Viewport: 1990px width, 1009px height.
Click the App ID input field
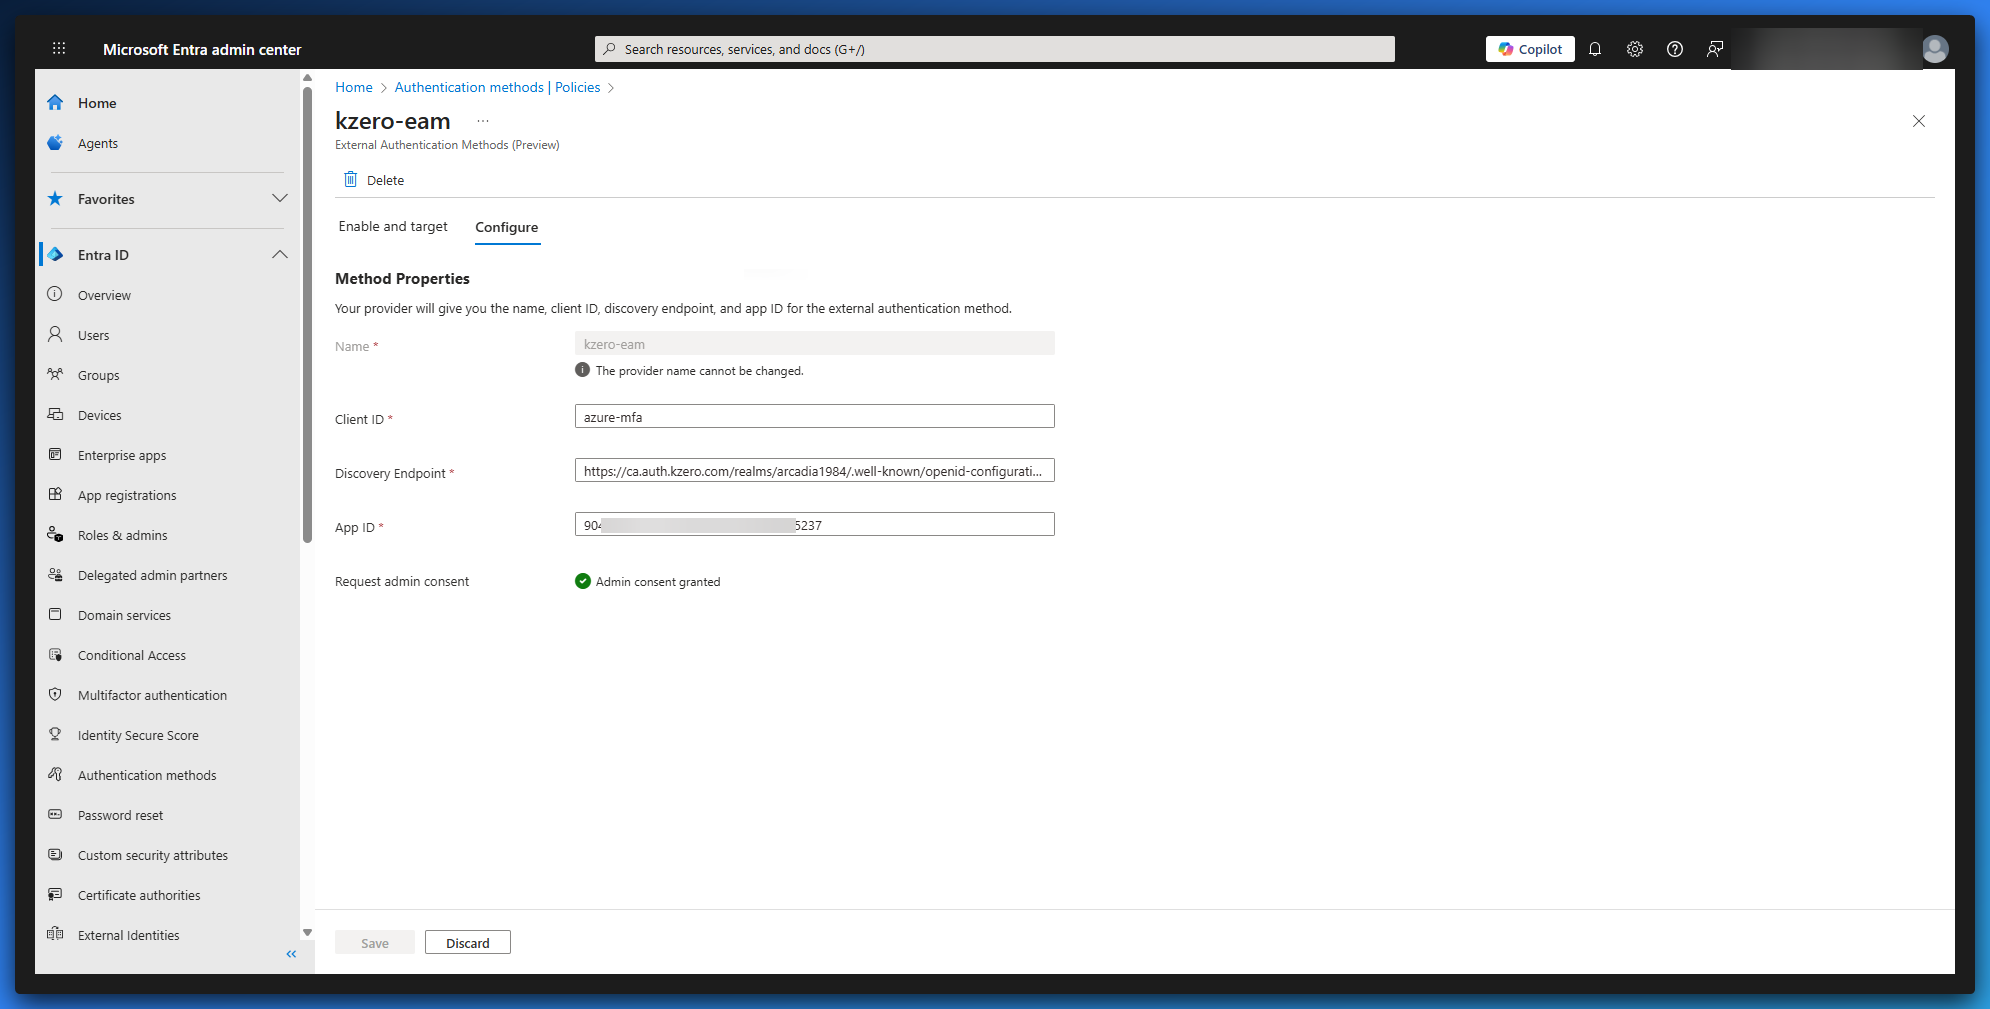click(x=815, y=524)
